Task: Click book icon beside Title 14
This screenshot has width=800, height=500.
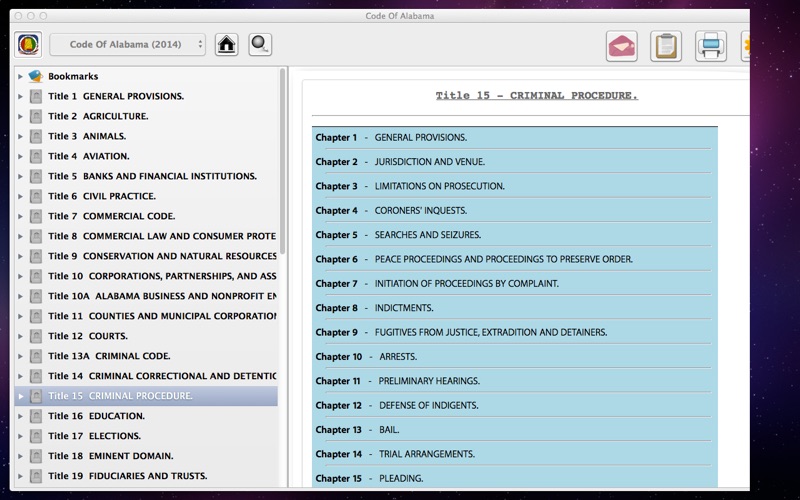Action: (x=36, y=376)
